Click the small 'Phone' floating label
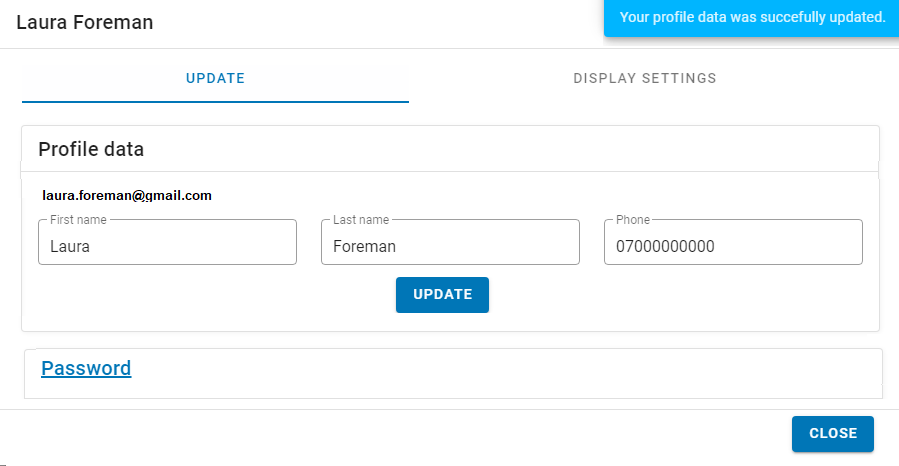Screen dimensions: 899x466 [x=632, y=220]
